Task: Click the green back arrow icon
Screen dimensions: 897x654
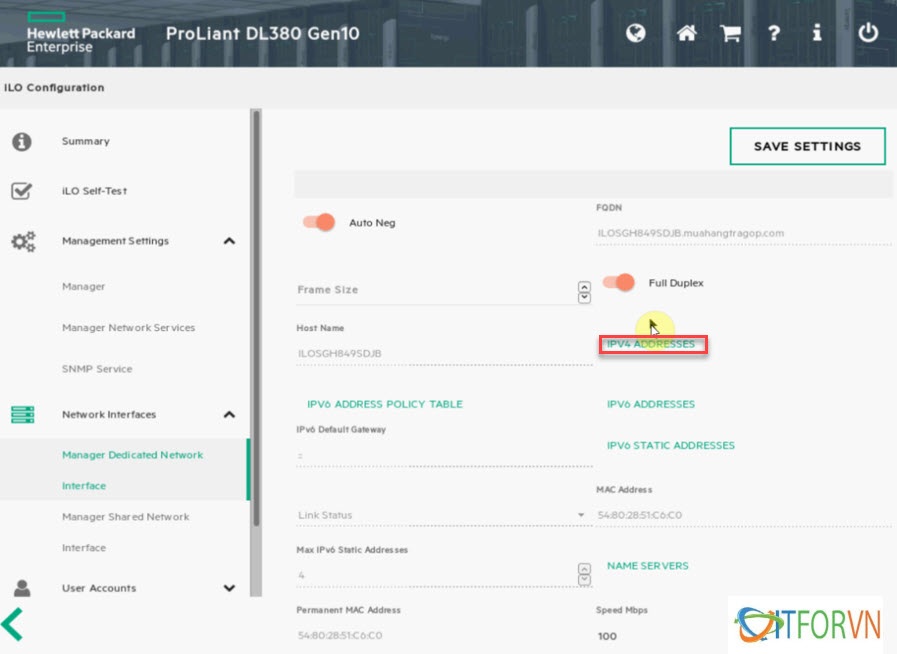Action: pos(13,623)
